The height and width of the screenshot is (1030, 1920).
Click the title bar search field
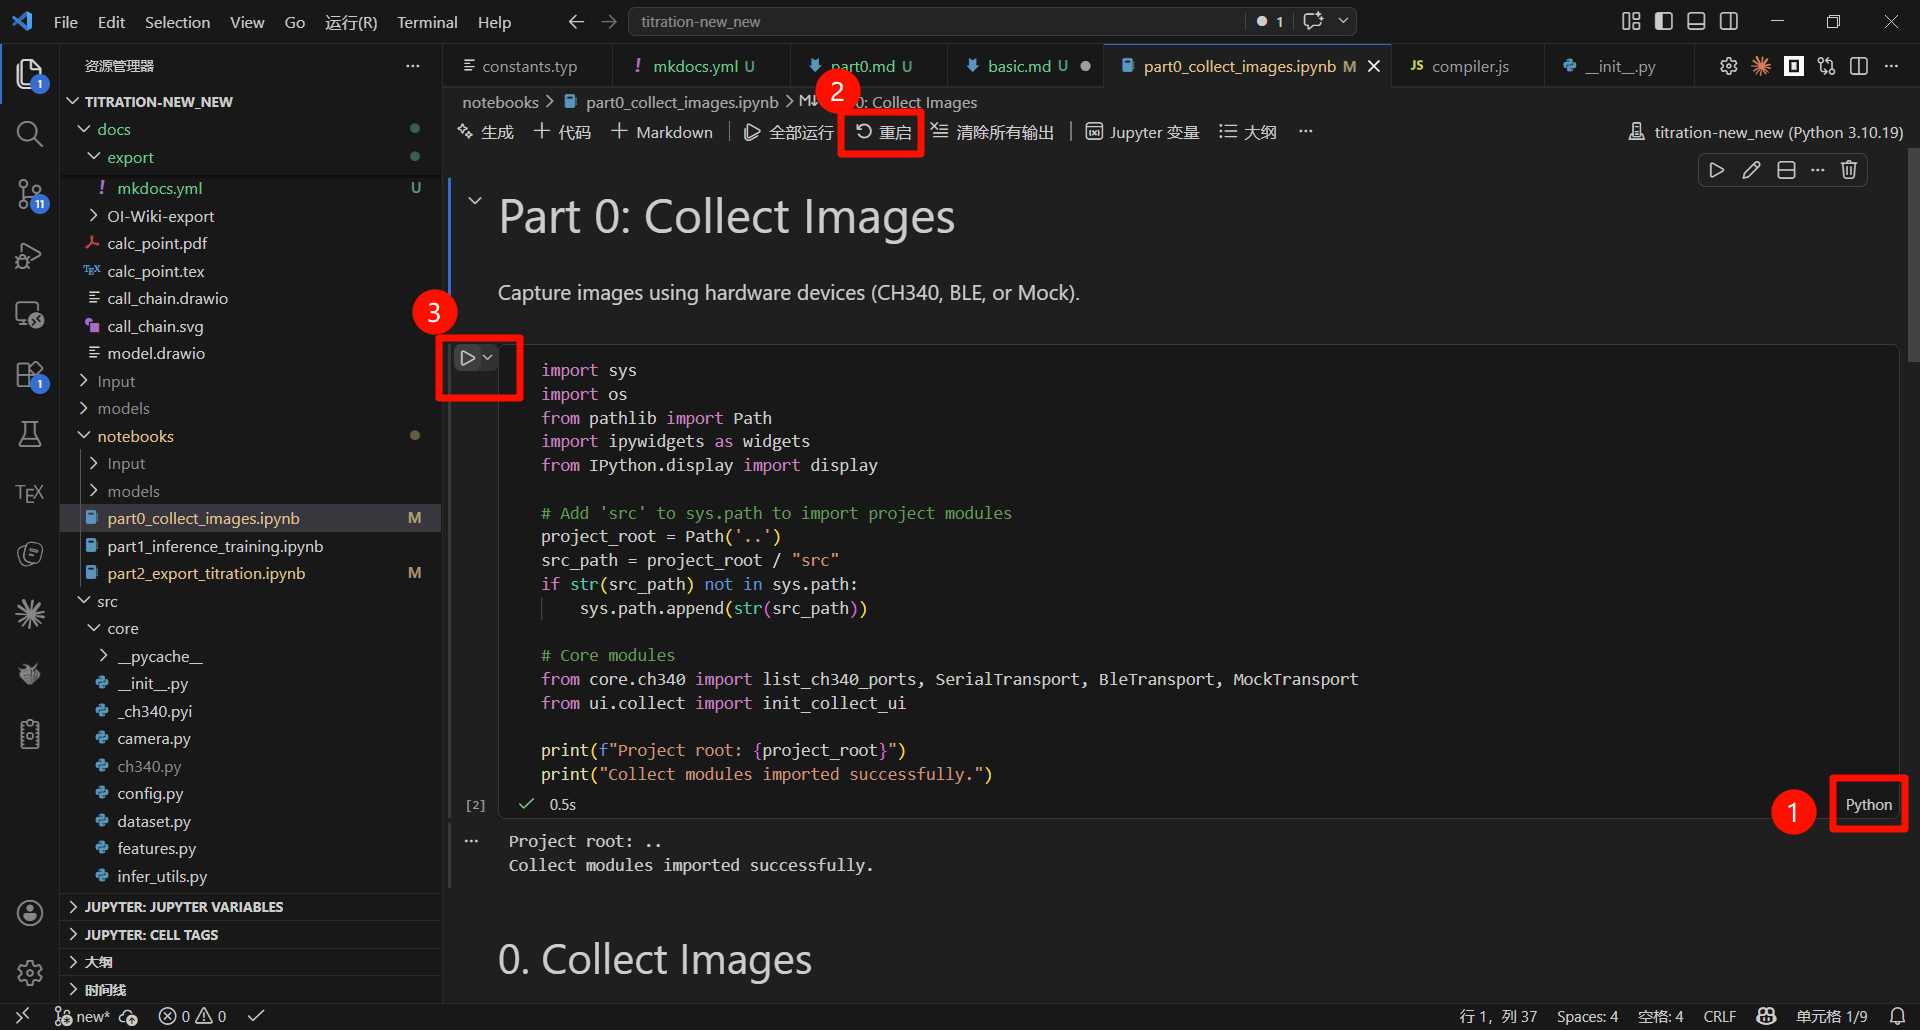tap(937, 21)
